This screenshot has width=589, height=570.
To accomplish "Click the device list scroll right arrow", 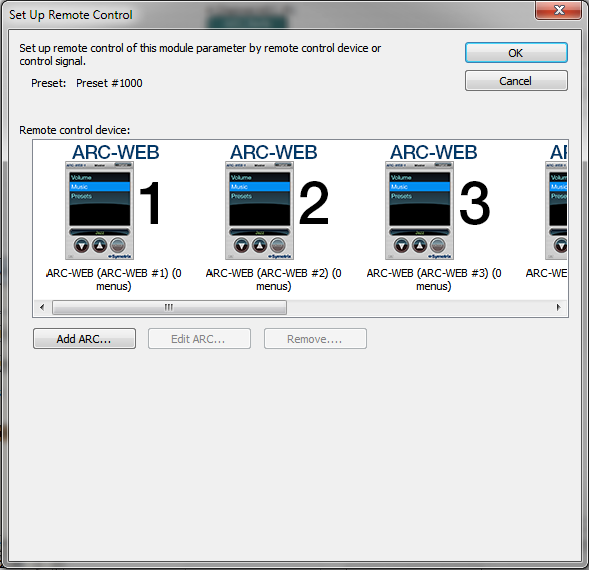I will [559, 307].
